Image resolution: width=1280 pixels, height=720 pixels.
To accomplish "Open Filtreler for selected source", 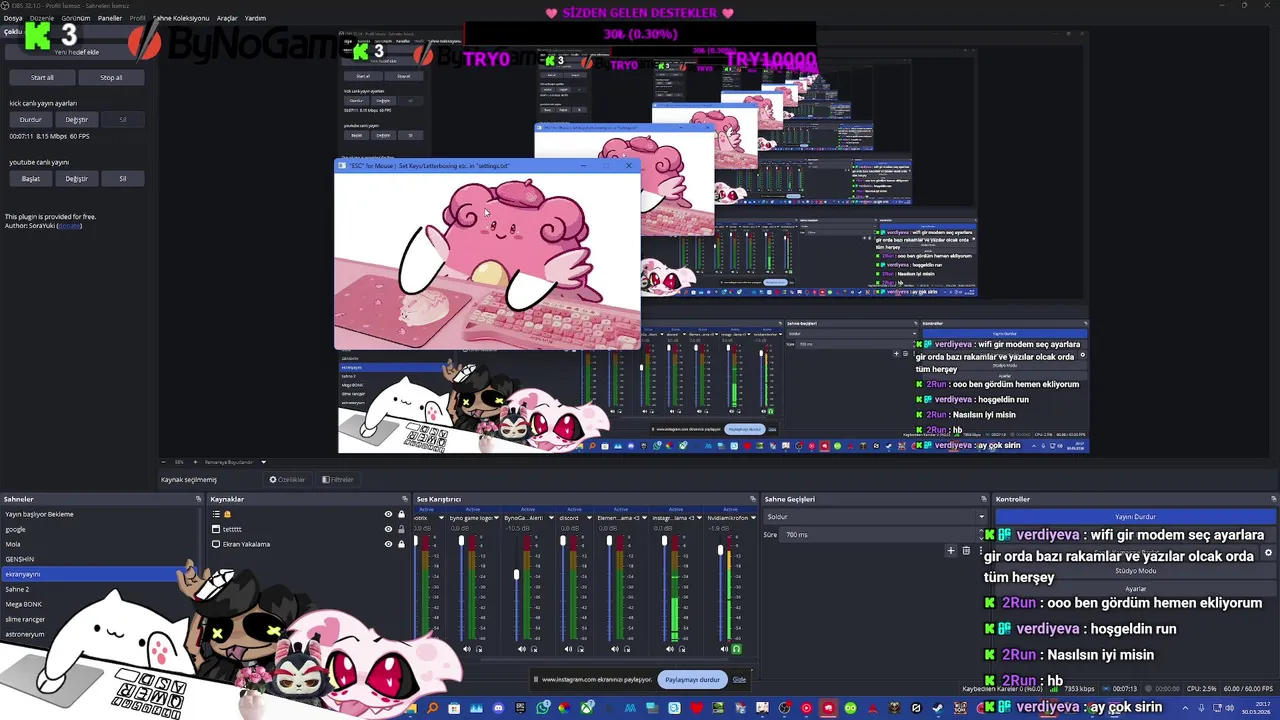I will click(338, 480).
